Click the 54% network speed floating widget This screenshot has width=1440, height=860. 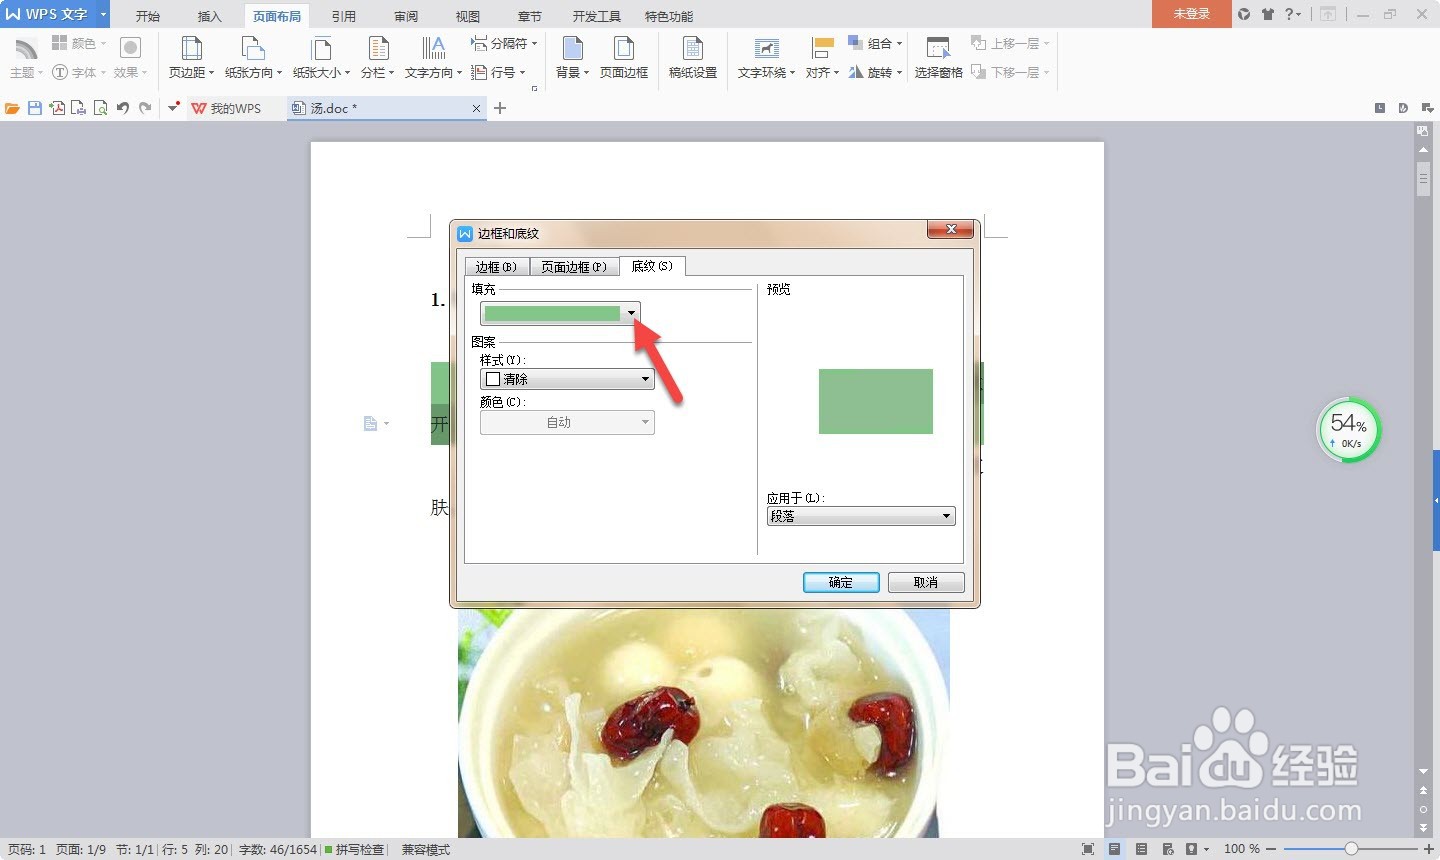click(1348, 430)
